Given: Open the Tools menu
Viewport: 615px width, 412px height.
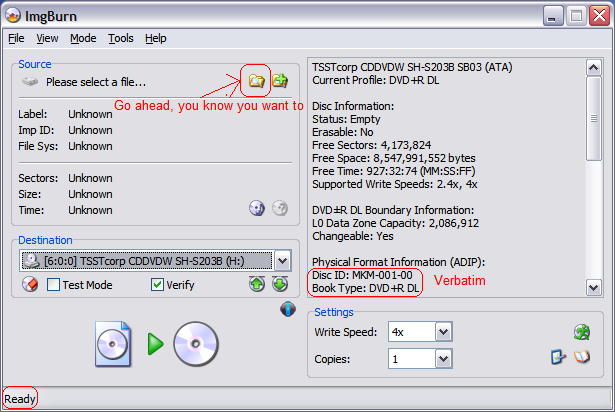Looking at the screenshot, I should click(x=120, y=38).
